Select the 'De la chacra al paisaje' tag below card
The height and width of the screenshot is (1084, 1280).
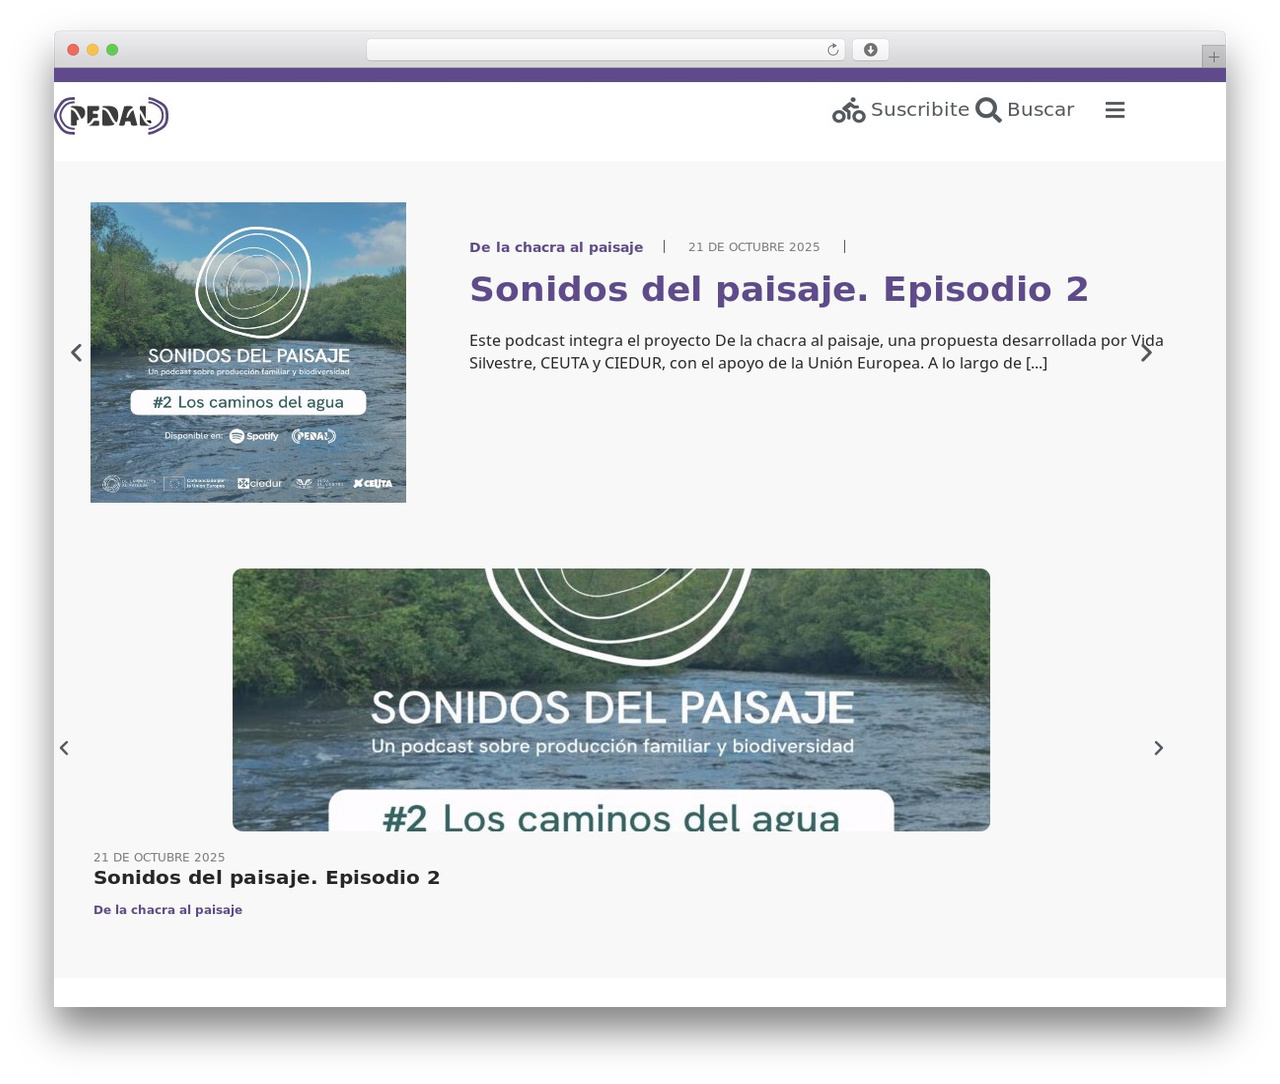pos(168,910)
